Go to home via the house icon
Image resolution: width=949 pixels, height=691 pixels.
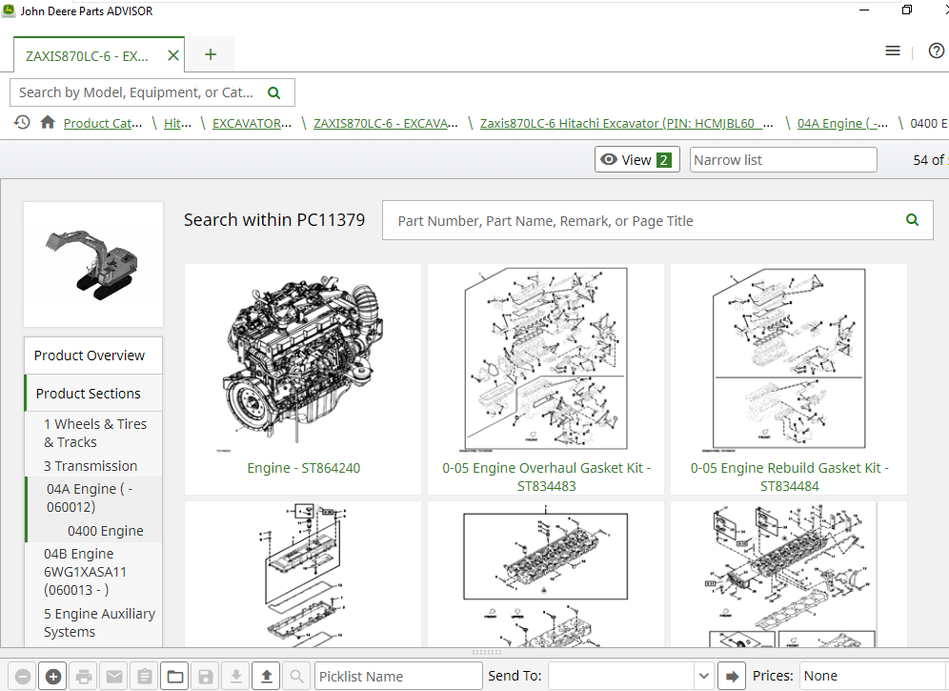[47, 122]
